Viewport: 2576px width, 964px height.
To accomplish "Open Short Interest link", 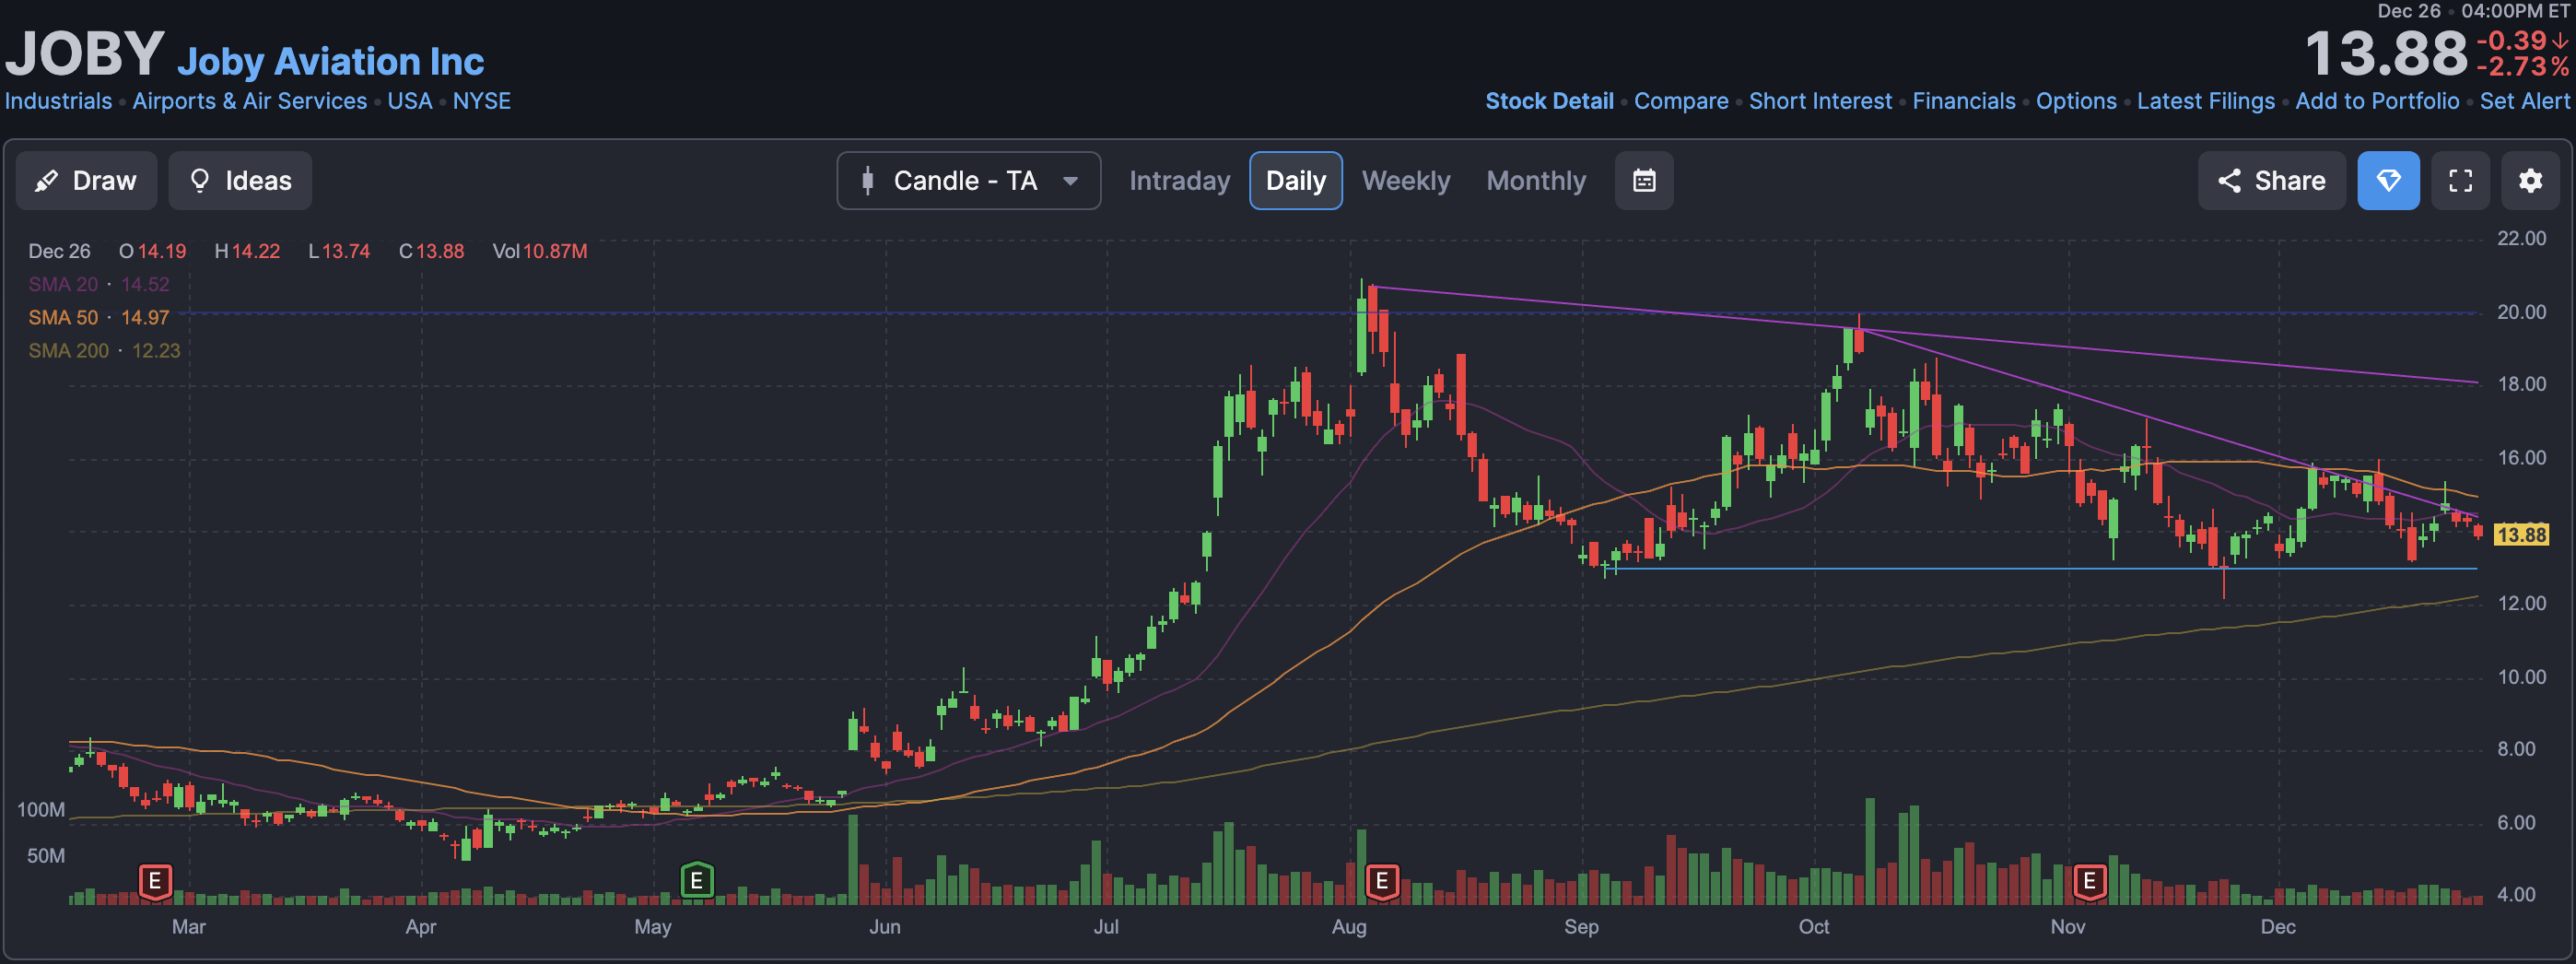I will pyautogui.click(x=1820, y=101).
